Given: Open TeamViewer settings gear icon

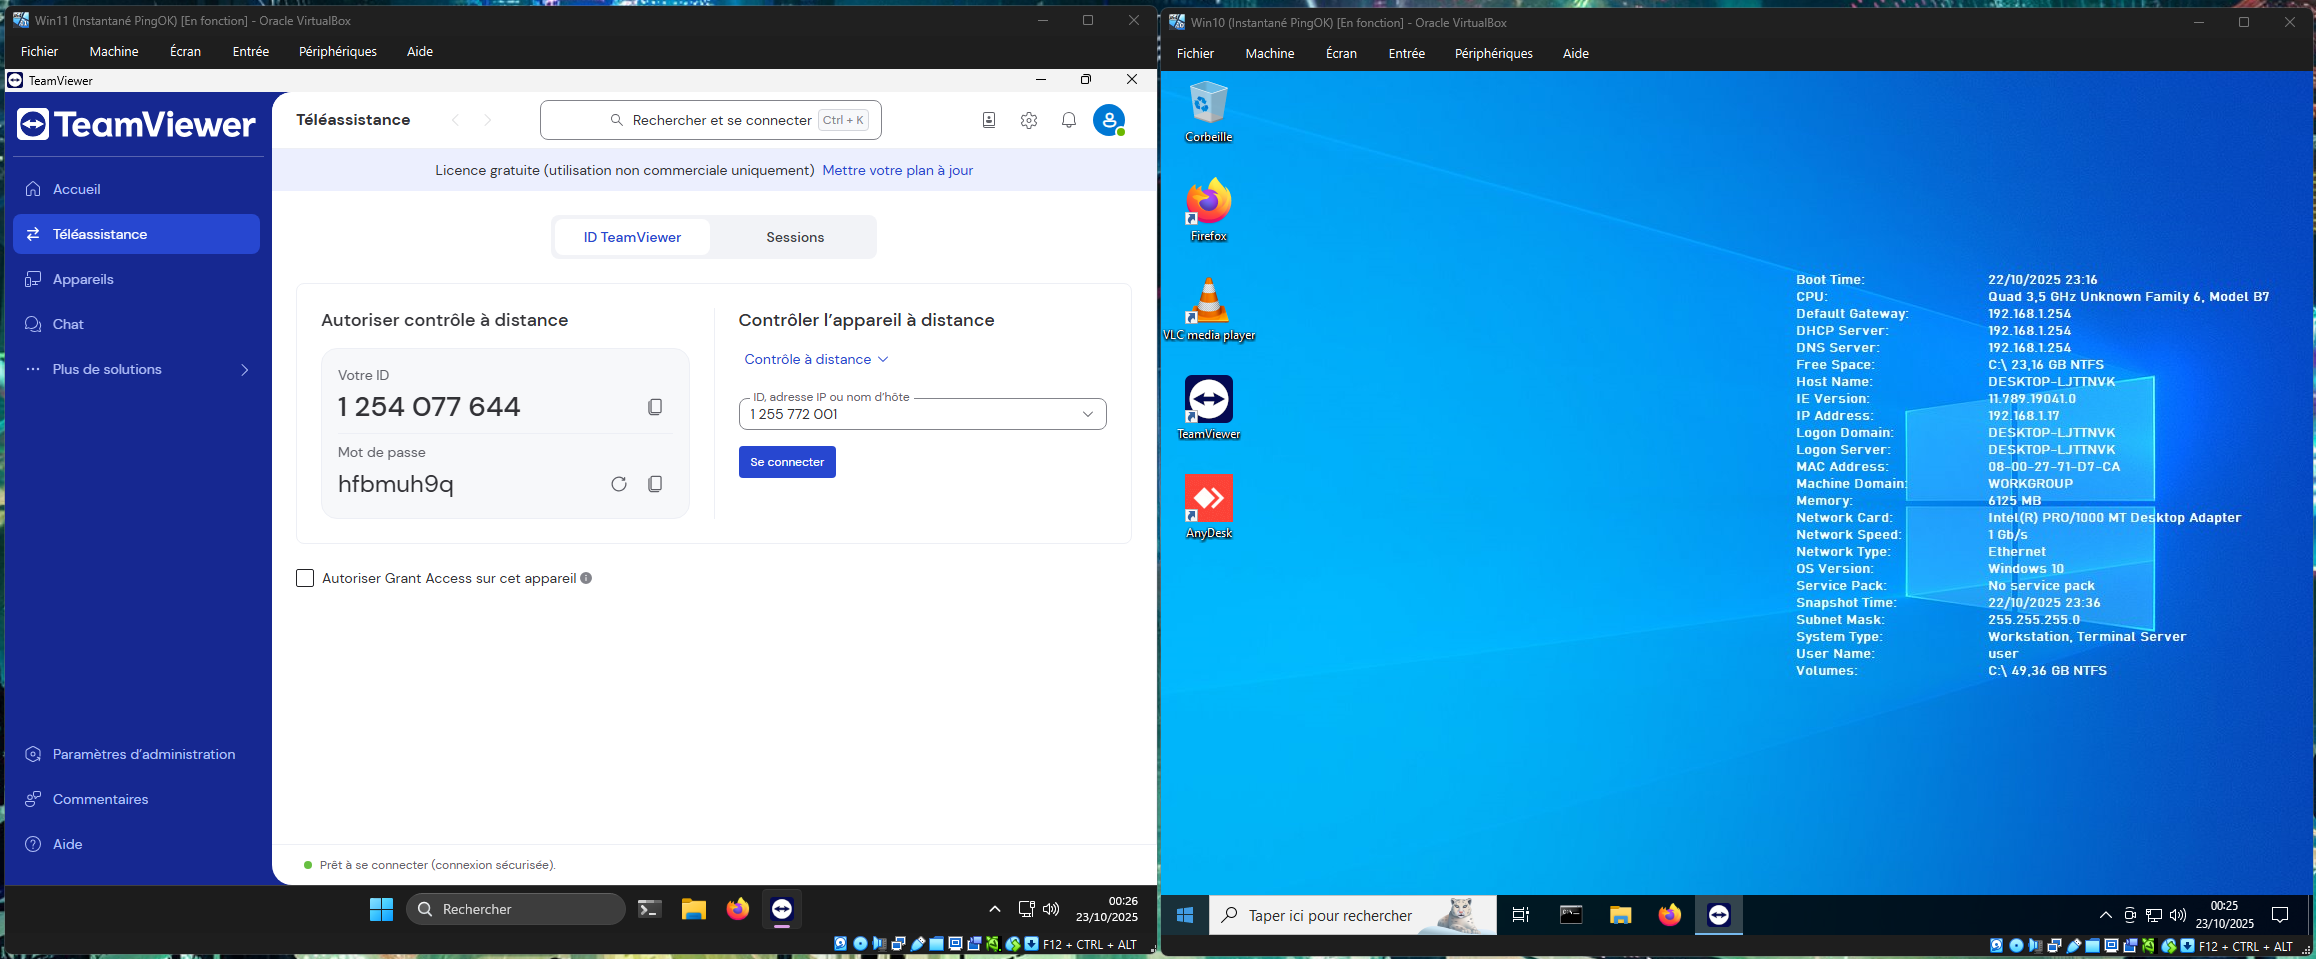Looking at the screenshot, I should pyautogui.click(x=1029, y=120).
